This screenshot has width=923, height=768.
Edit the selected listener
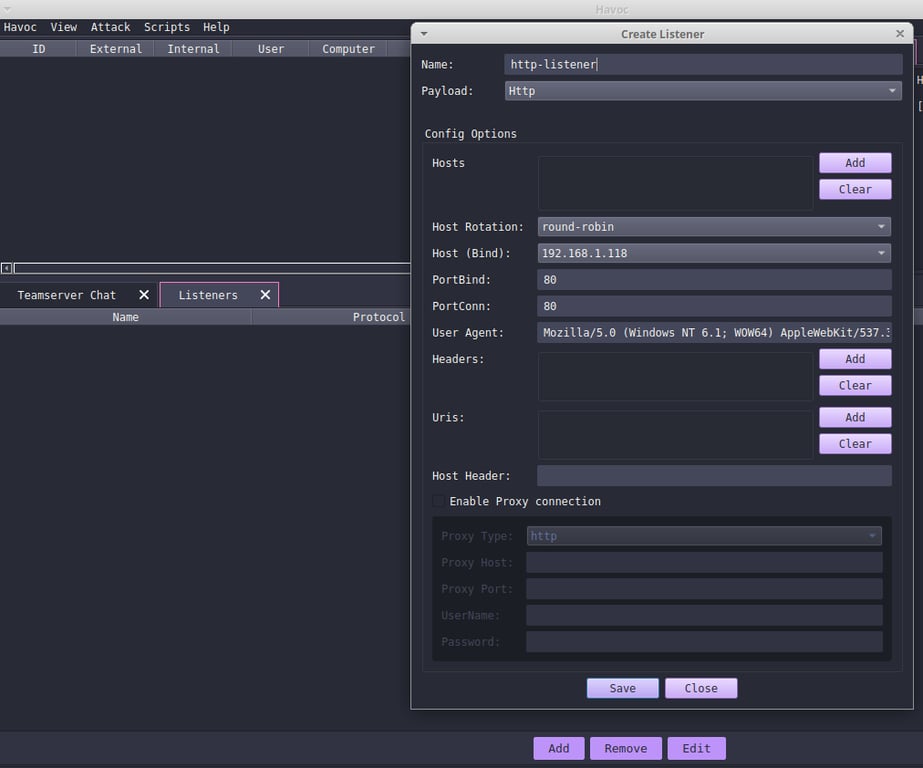click(x=696, y=748)
